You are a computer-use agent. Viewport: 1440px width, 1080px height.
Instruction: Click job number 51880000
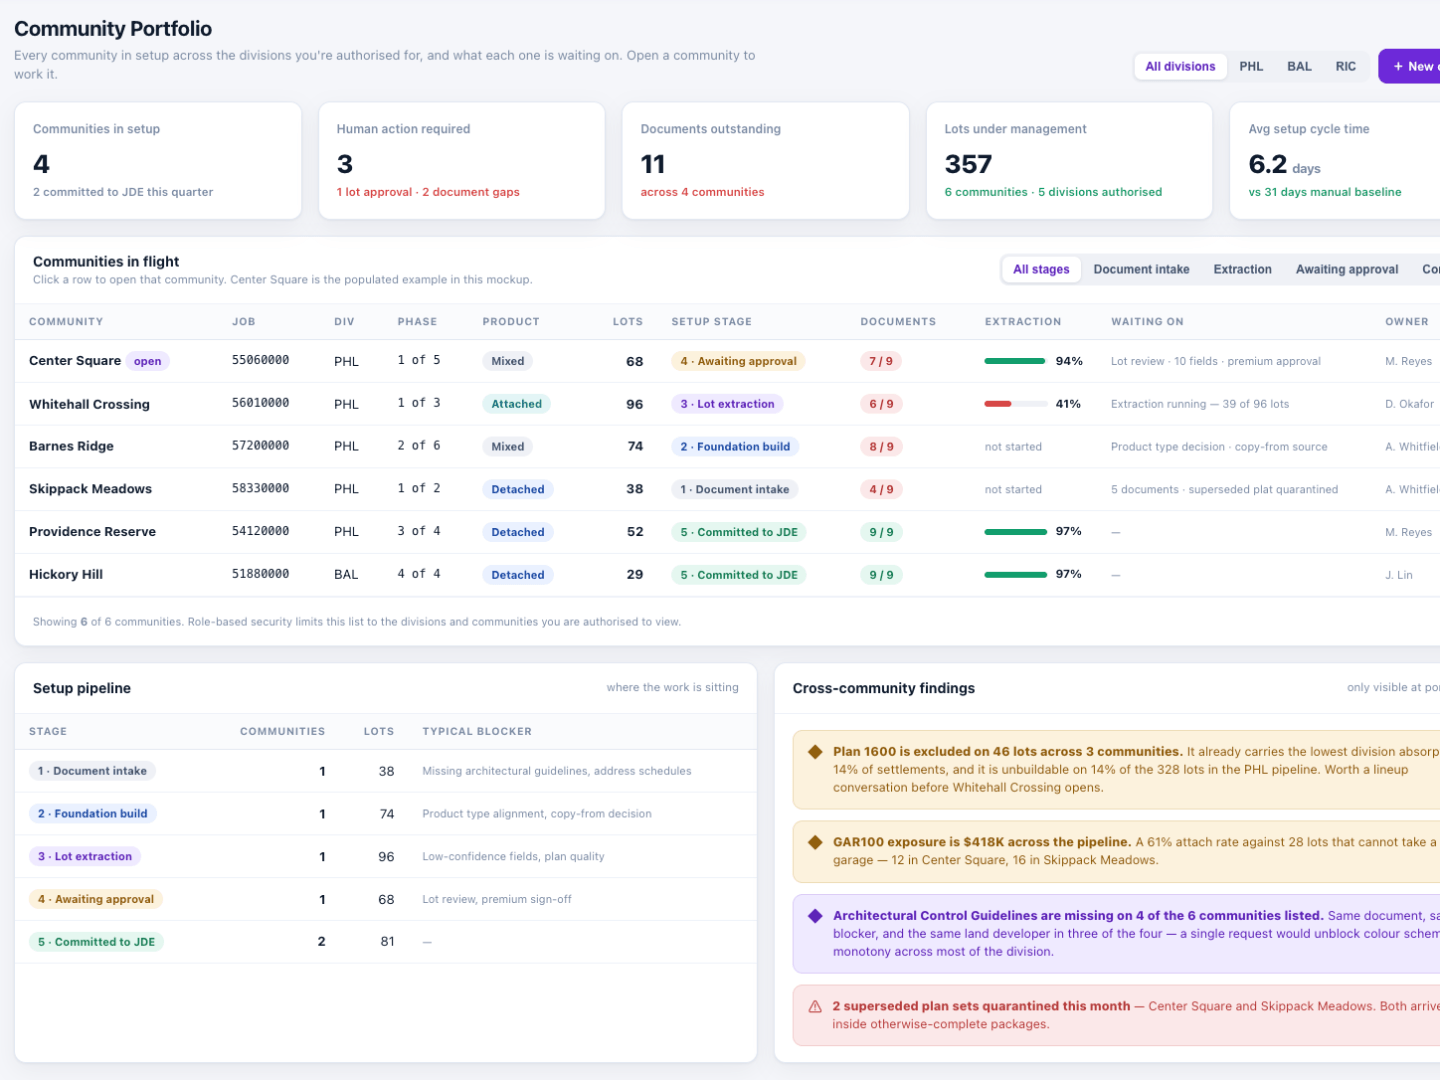260,574
